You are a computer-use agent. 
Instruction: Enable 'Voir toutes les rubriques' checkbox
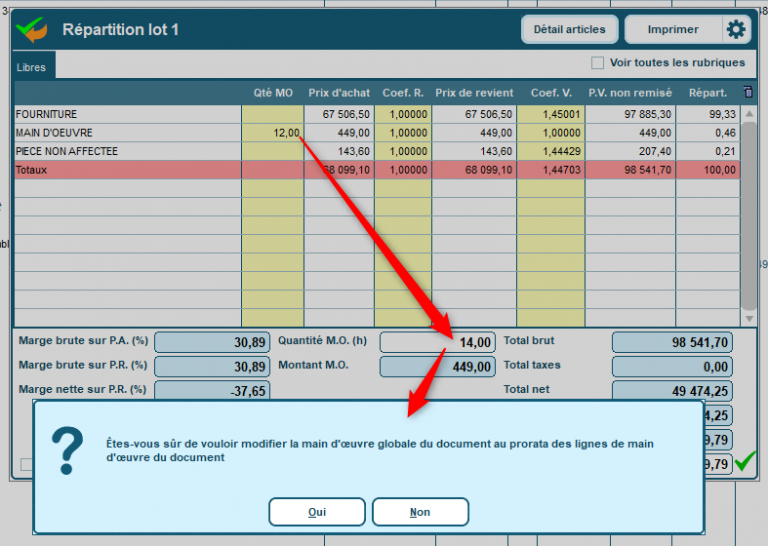point(597,63)
